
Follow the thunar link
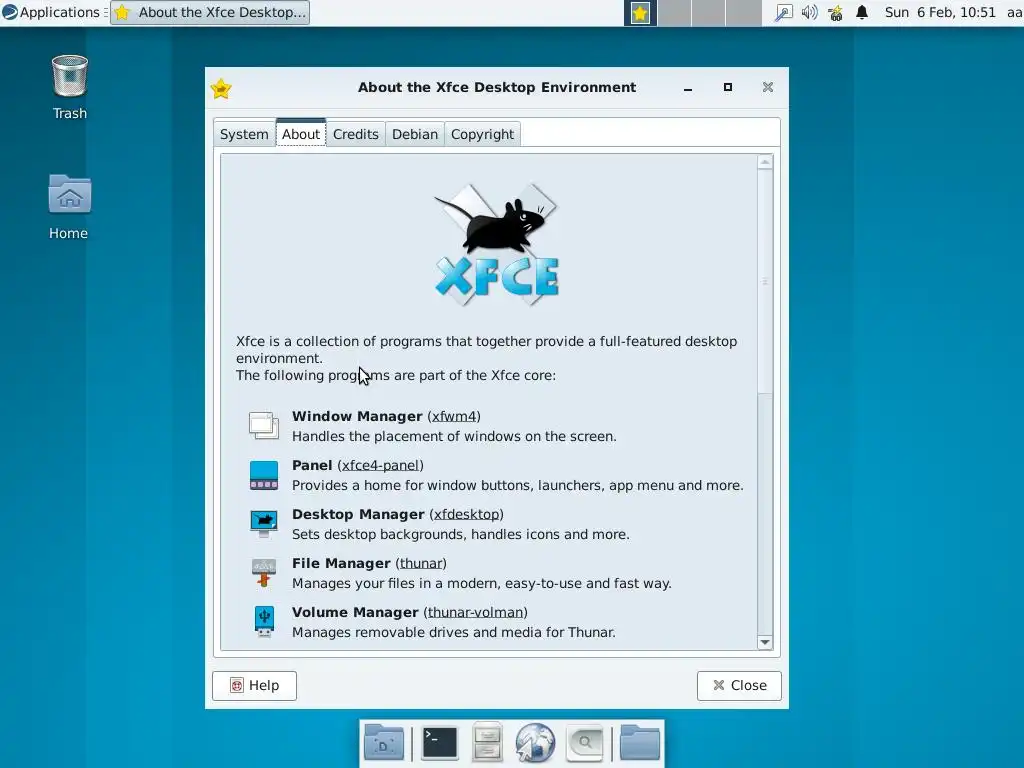pos(421,564)
